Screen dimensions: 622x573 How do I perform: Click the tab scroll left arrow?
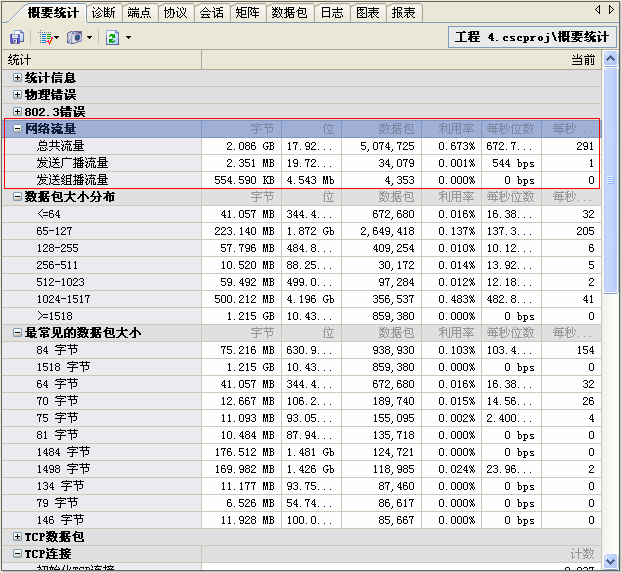point(598,10)
